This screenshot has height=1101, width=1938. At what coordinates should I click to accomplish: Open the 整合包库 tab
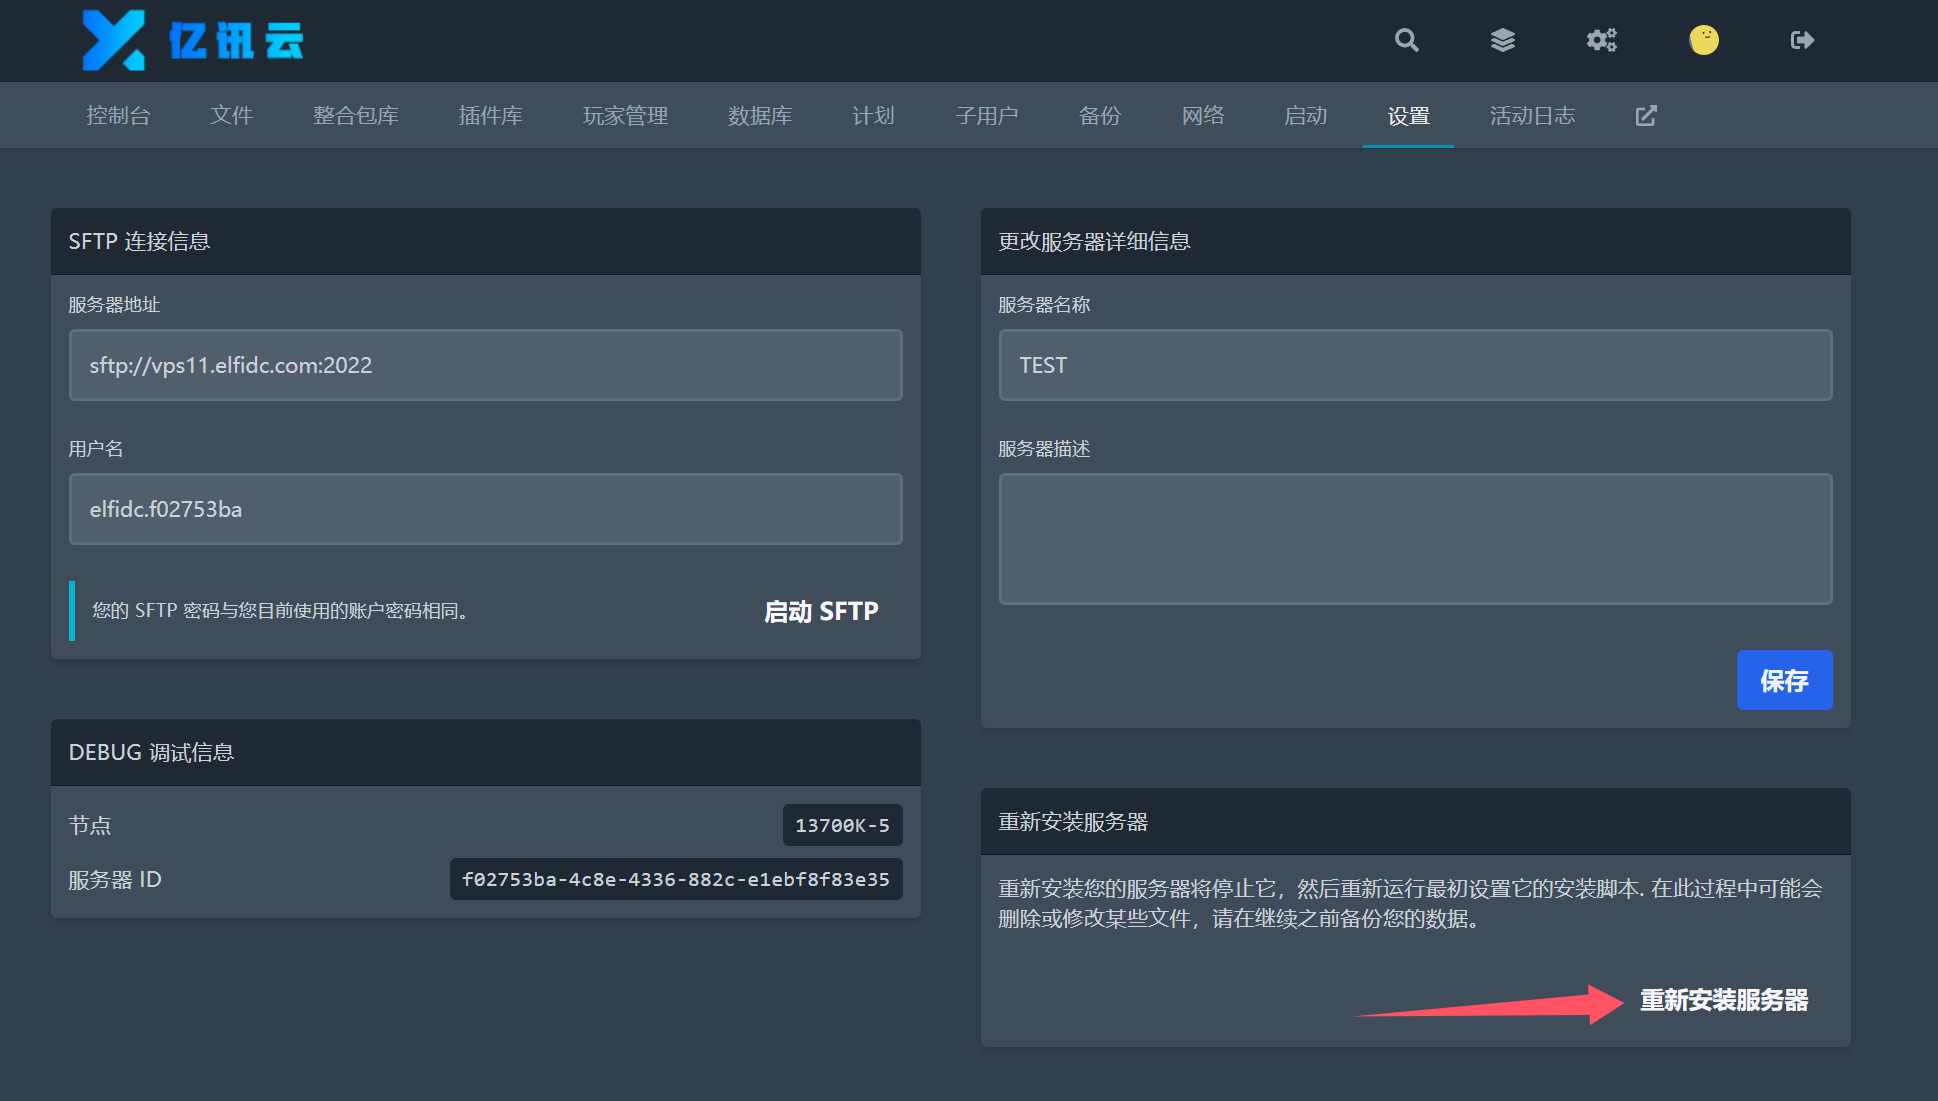[355, 116]
